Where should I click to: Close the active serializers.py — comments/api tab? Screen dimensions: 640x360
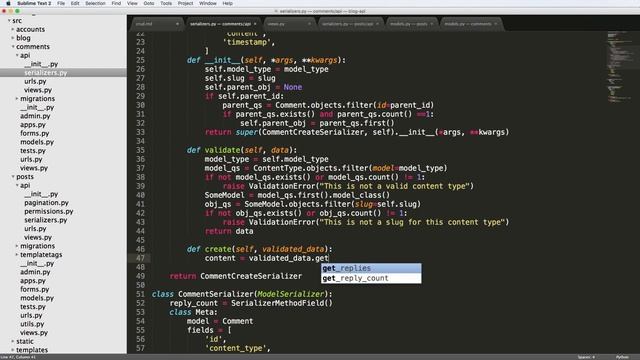click(x=256, y=24)
